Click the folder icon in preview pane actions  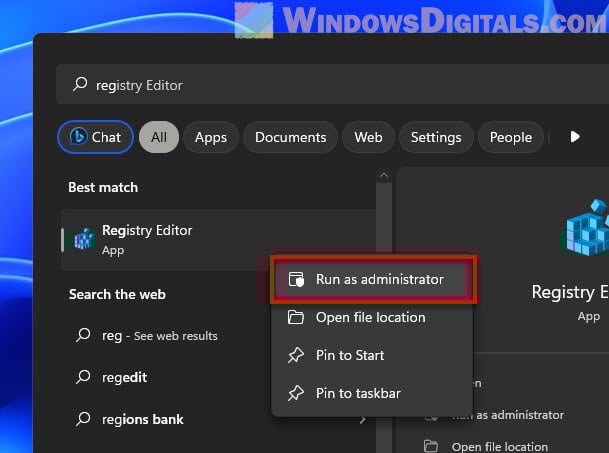pyautogui.click(x=431, y=446)
